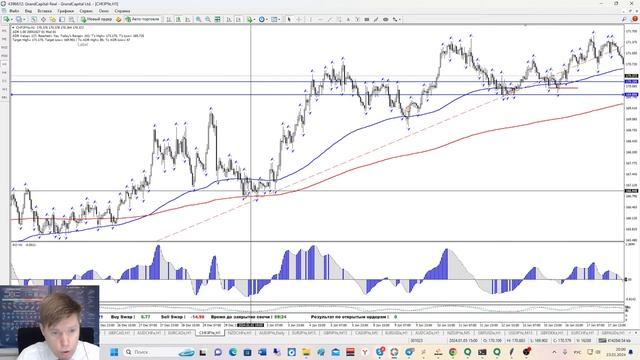This screenshot has height=360, width=640.
Task: Open the Вставка menu
Action: coord(44,11)
